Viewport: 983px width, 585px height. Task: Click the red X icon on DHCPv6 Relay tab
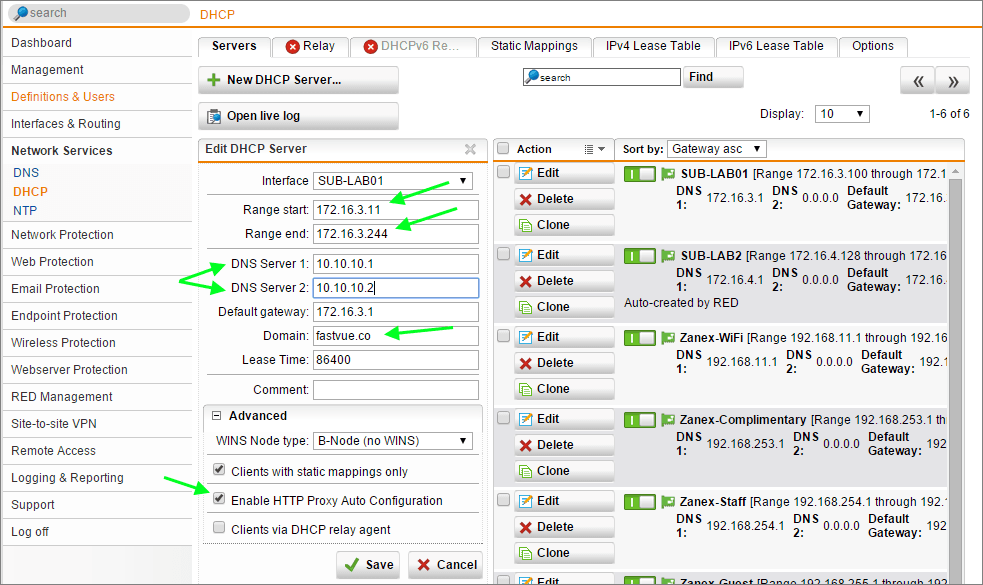[371, 46]
